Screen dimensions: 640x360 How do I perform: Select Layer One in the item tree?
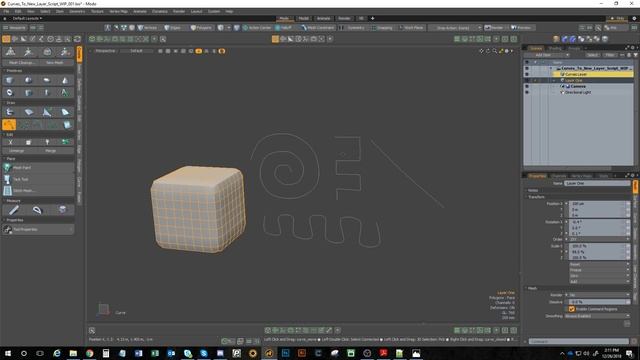(573, 80)
